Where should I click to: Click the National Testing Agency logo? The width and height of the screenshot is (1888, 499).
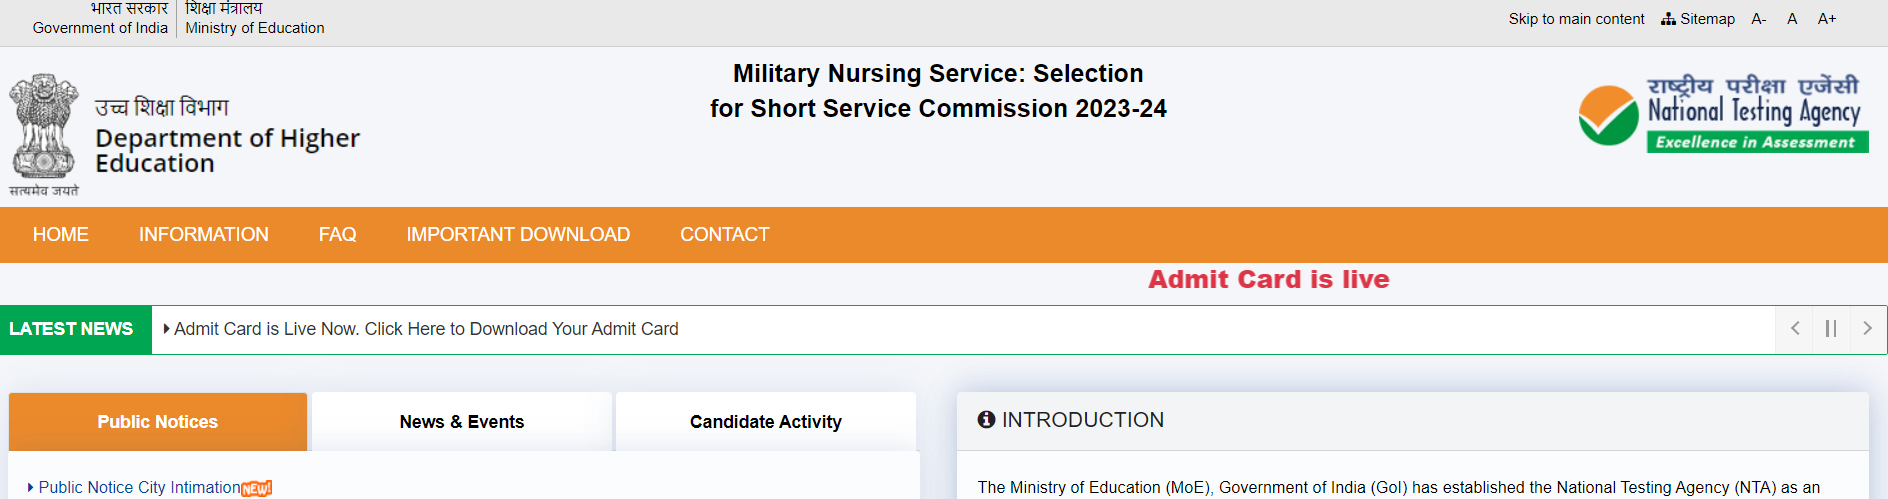(1723, 113)
